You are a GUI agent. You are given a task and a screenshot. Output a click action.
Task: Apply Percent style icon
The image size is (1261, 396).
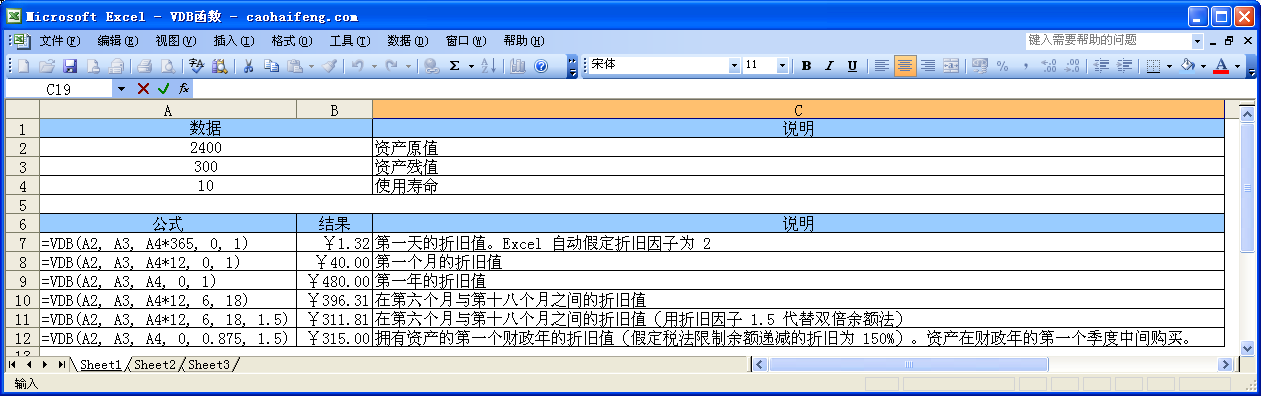pos(1002,66)
